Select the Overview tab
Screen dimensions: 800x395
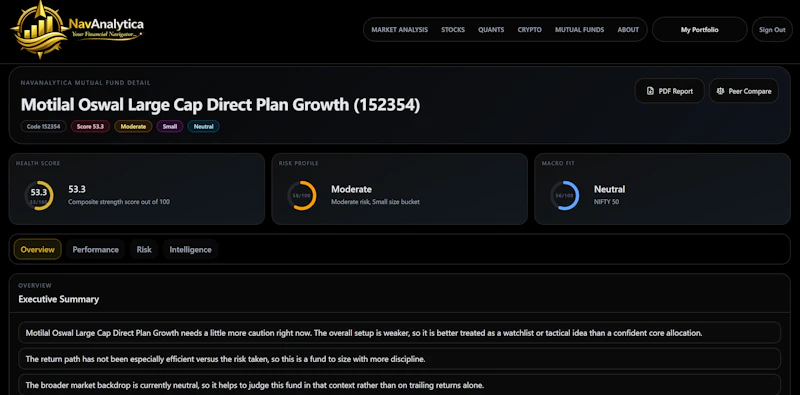(x=37, y=250)
